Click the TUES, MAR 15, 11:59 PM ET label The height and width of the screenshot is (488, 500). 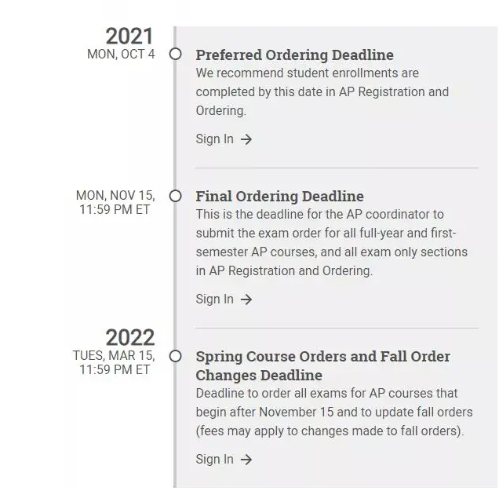(x=114, y=363)
